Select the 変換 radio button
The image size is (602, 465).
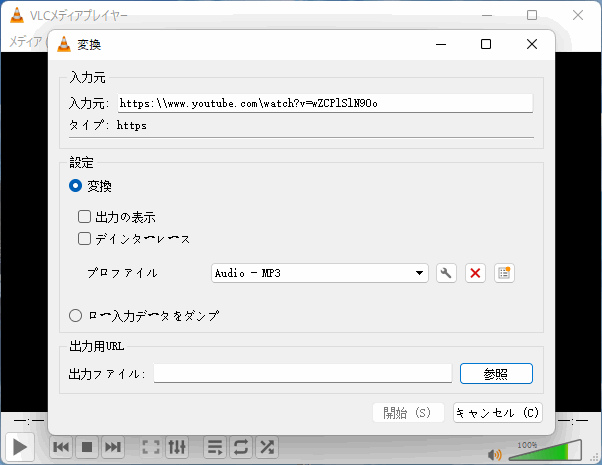coord(75,186)
